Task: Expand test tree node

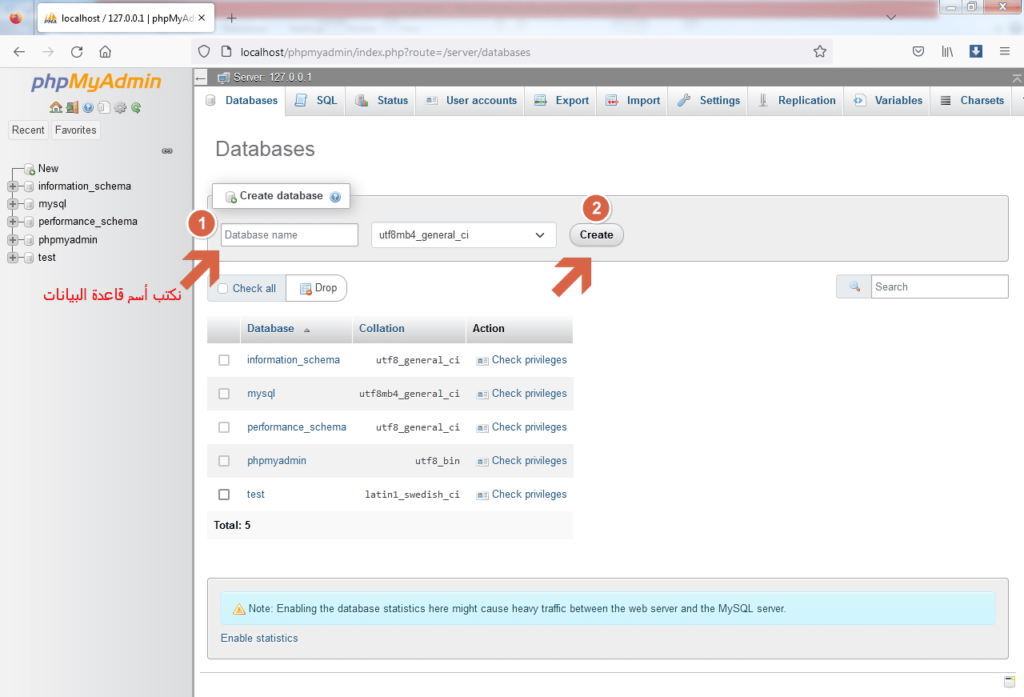Action: (12, 257)
